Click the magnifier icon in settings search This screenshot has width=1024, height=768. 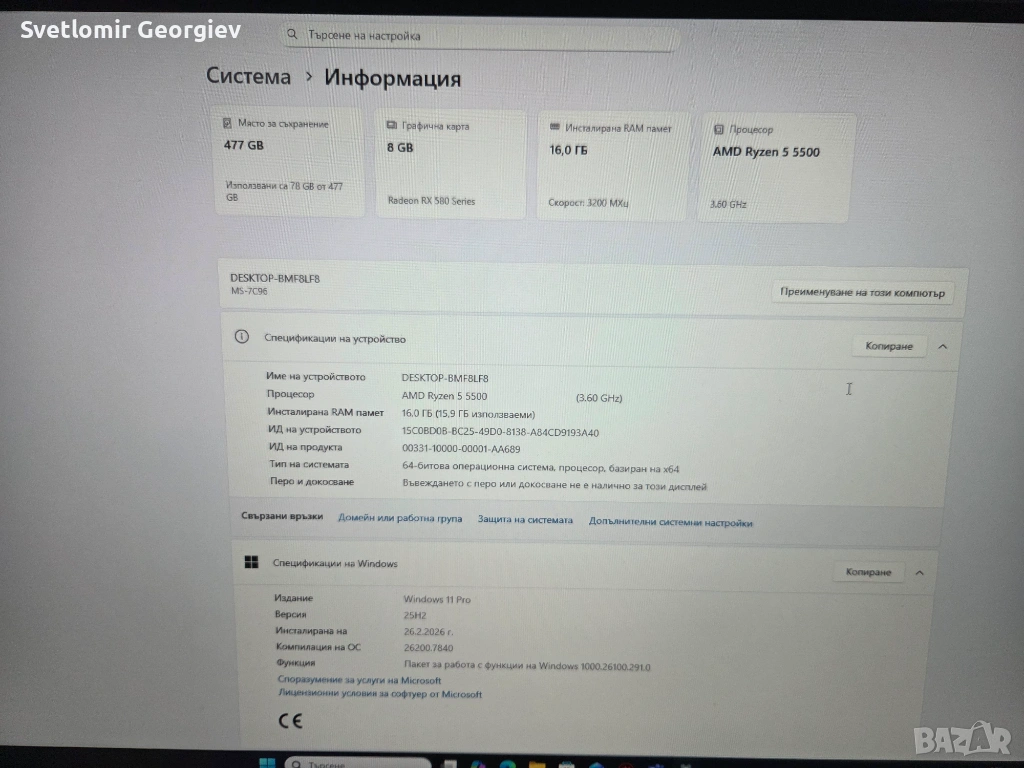[292, 34]
